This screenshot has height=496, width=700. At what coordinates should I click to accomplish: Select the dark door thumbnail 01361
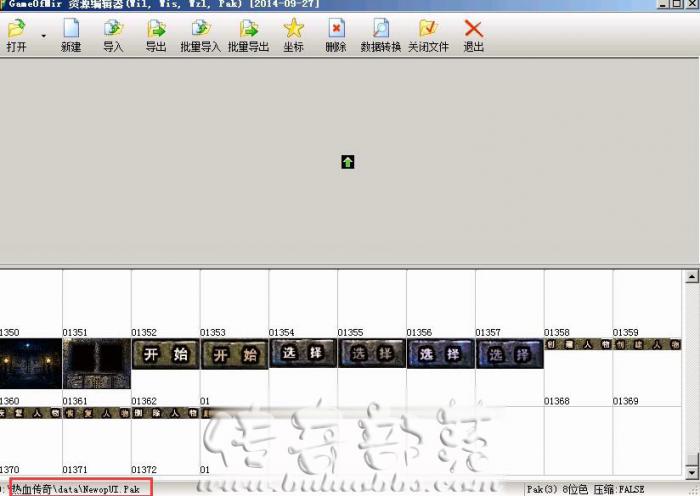click(x=97, y=364)
